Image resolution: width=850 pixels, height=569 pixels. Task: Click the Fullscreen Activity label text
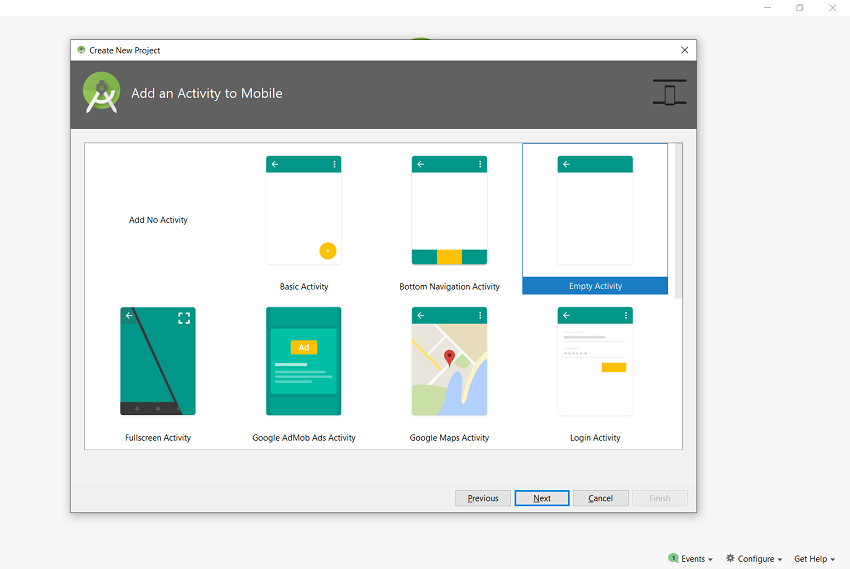point(158,437)
